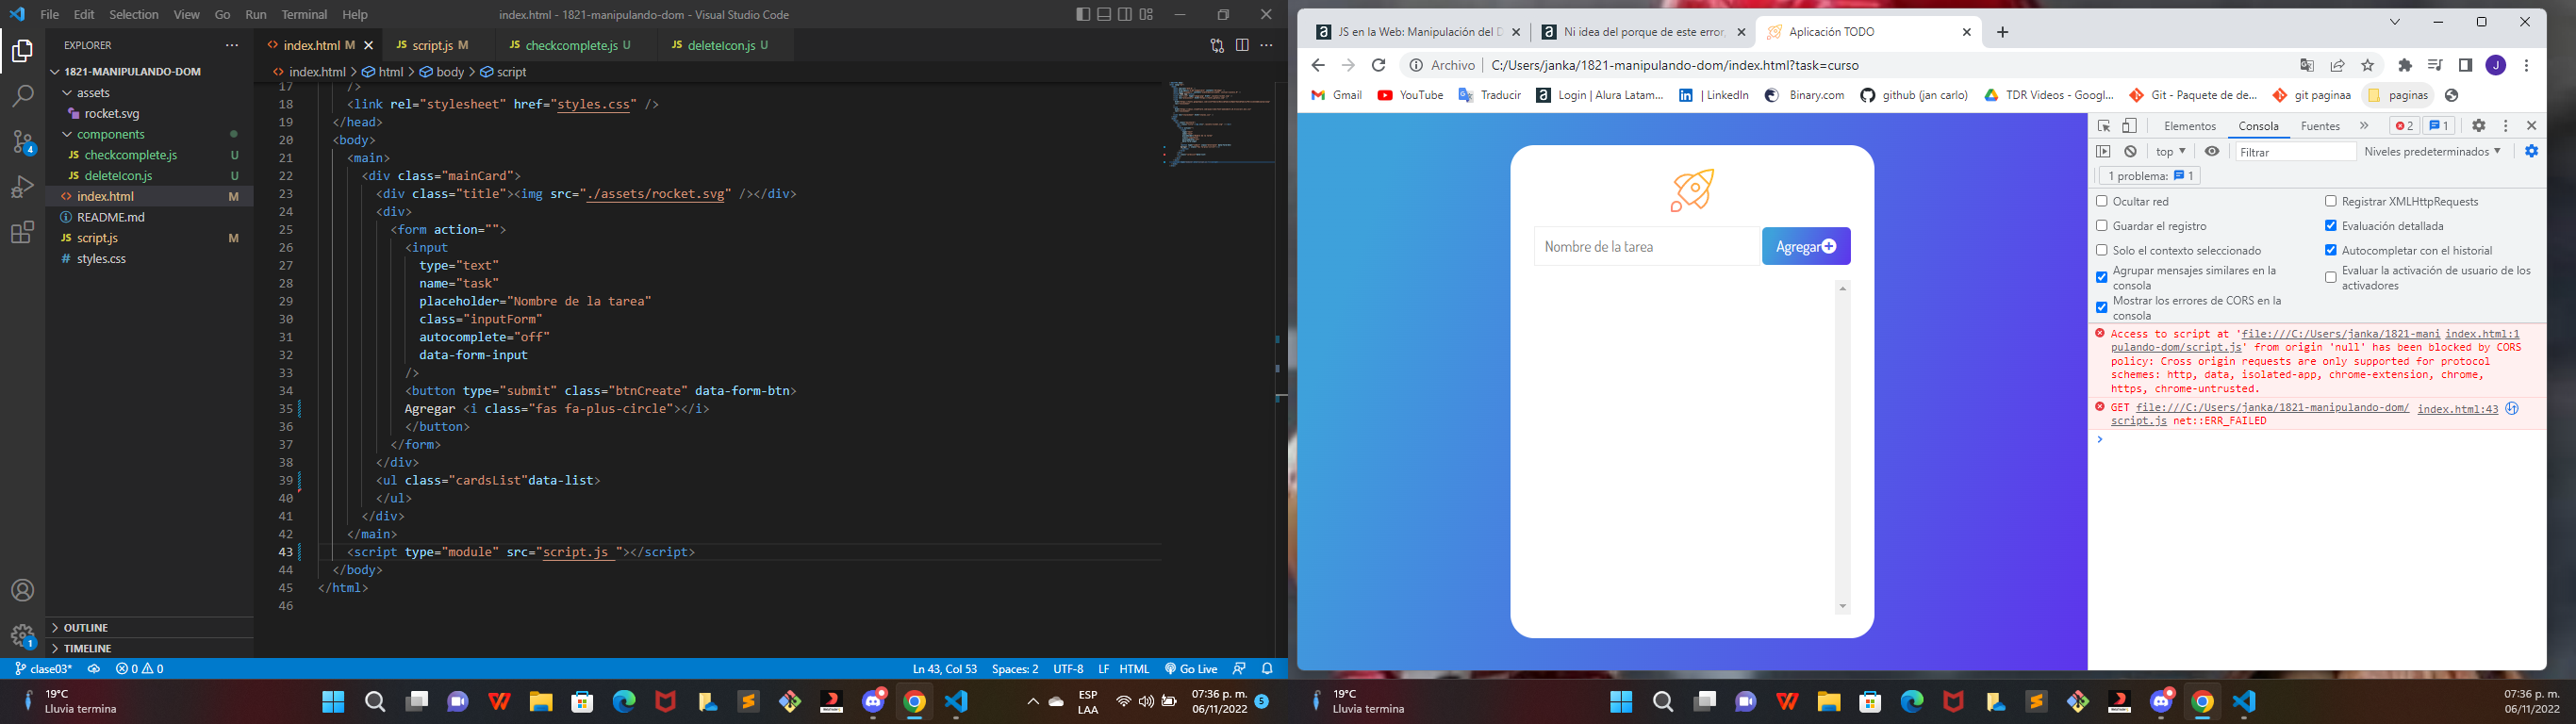Image resolution: width=2576 pixels, height=724 pixels.
Task: Click the Filtrar console filter field
Action: [2295, 152]
